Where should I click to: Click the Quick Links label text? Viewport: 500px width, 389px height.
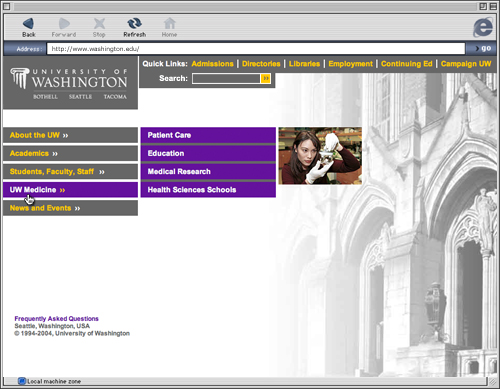click(165, 64)
